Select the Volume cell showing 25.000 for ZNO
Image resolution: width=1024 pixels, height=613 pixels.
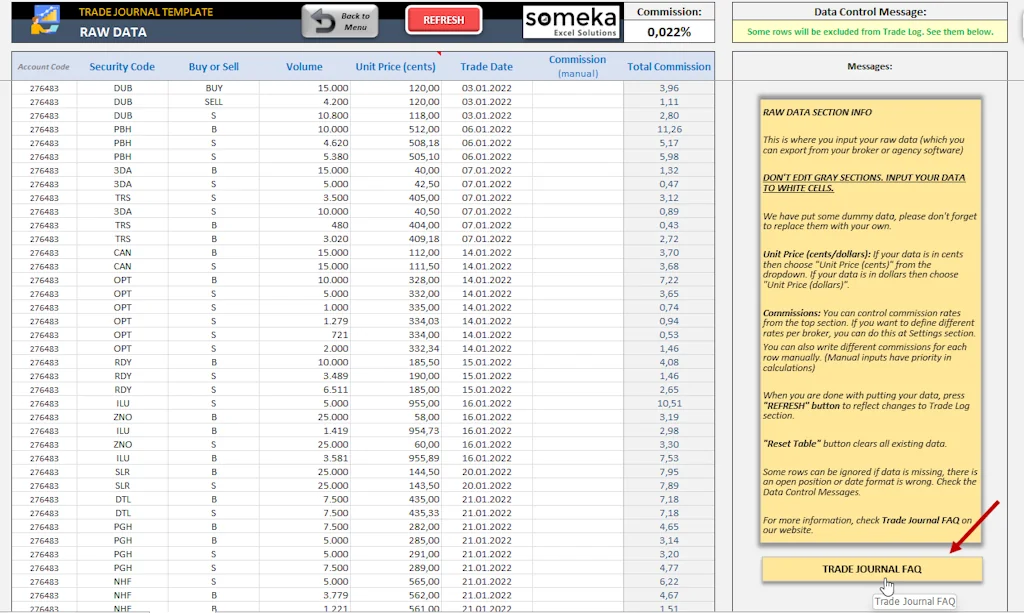pyautogui.click(x=304, y=417)
